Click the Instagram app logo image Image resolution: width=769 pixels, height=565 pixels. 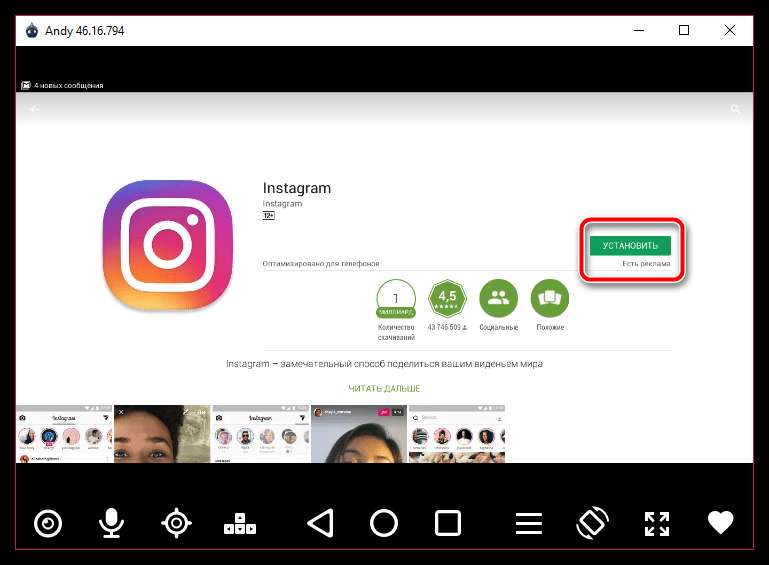[x=168, y=245]
